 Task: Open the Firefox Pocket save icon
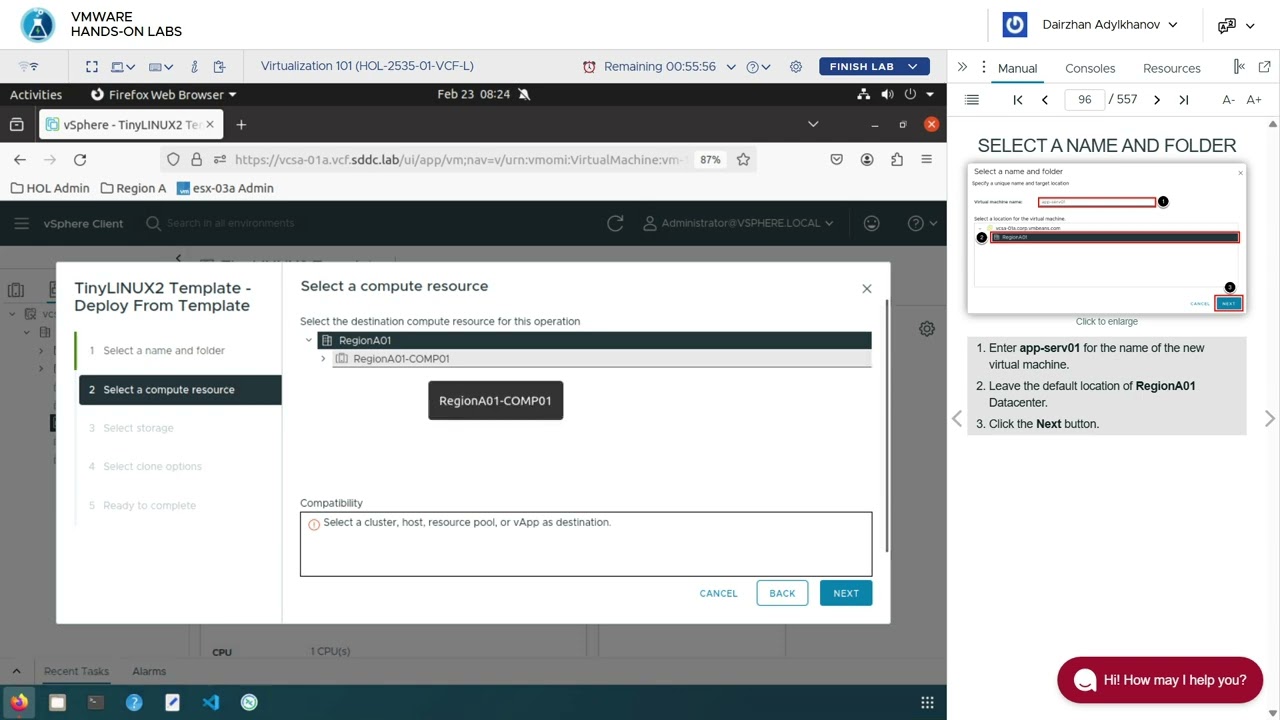point(837,159)
